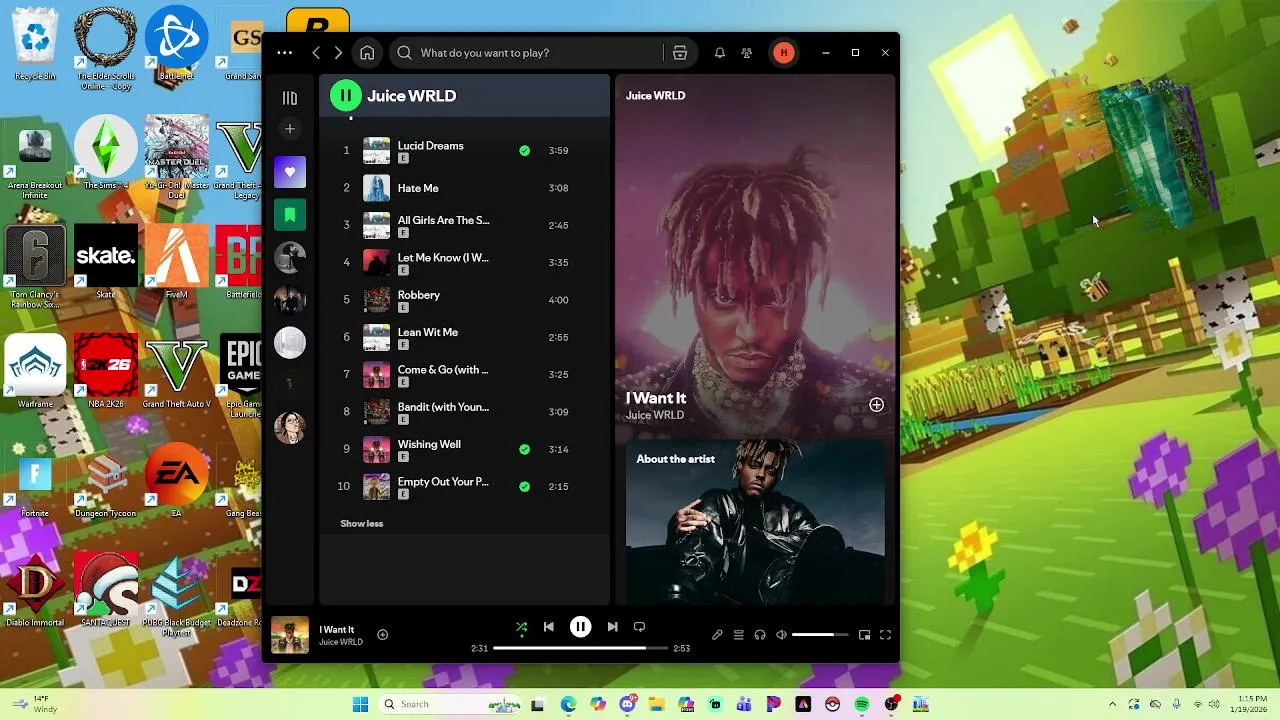Select EA desktop shortcut
The height and width of the screenshot is (720, 1280).
[x=176, y=482]
